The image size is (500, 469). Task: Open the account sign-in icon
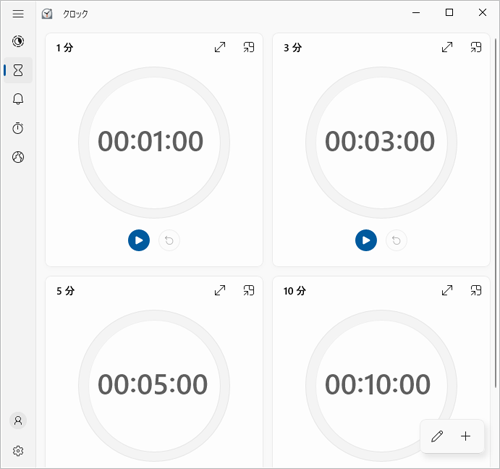[x=18, y=421]
